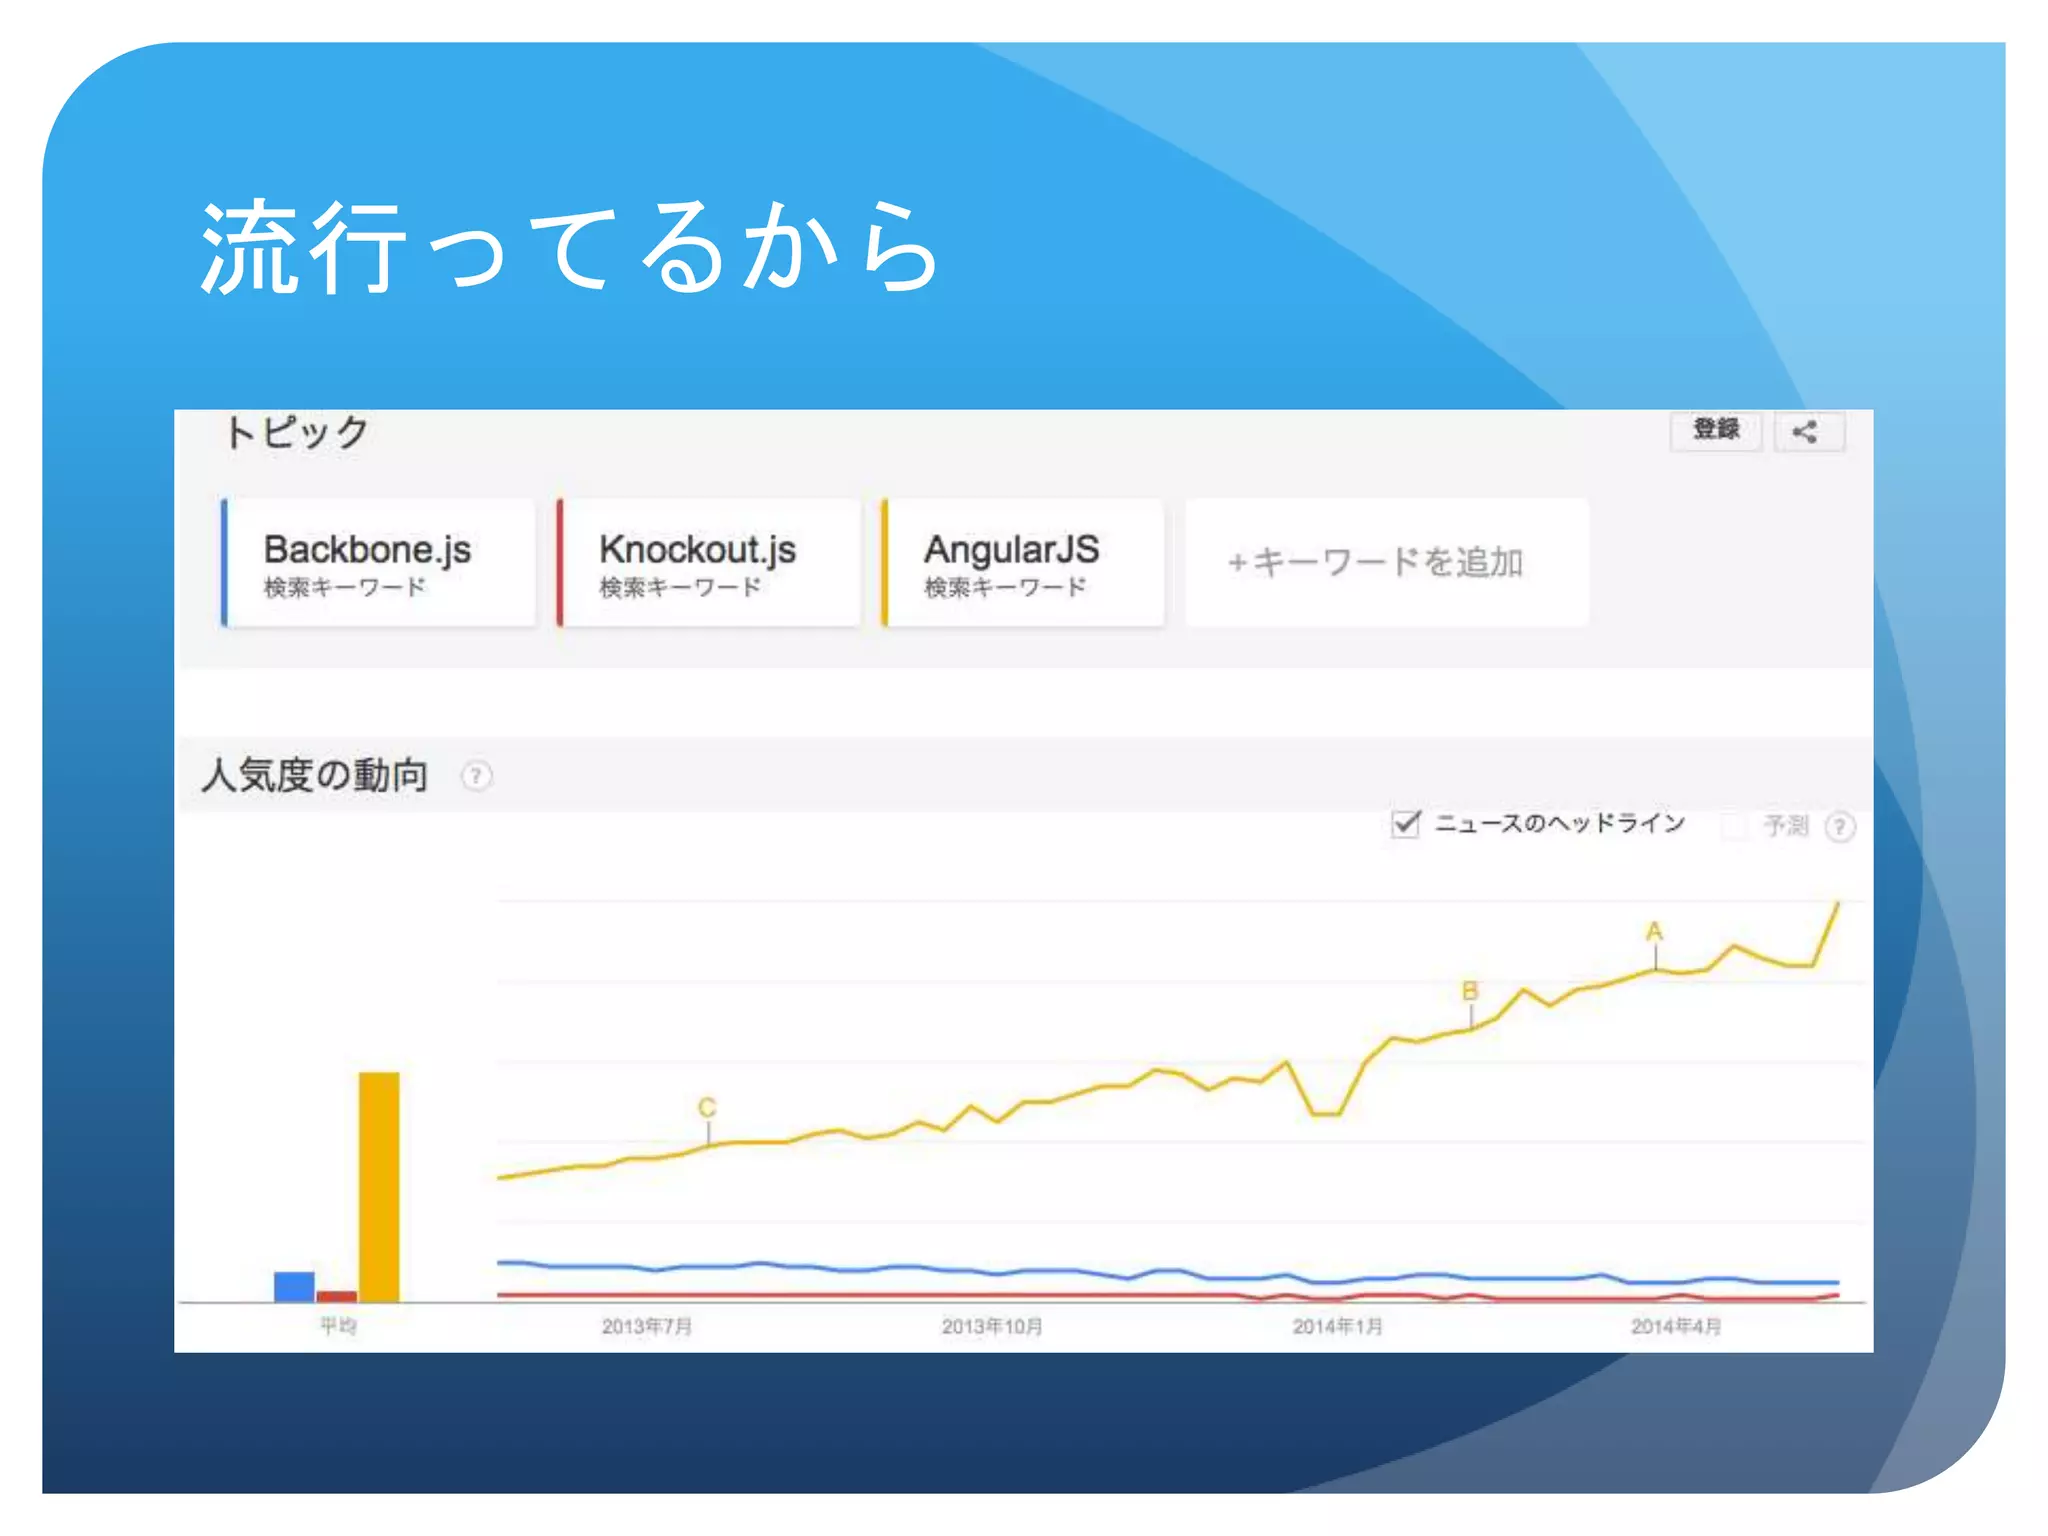The height and width of the screenshot is (1536, 2048).
Task: Open help icon beside 人気度の動向
Action: coord(476,776)
